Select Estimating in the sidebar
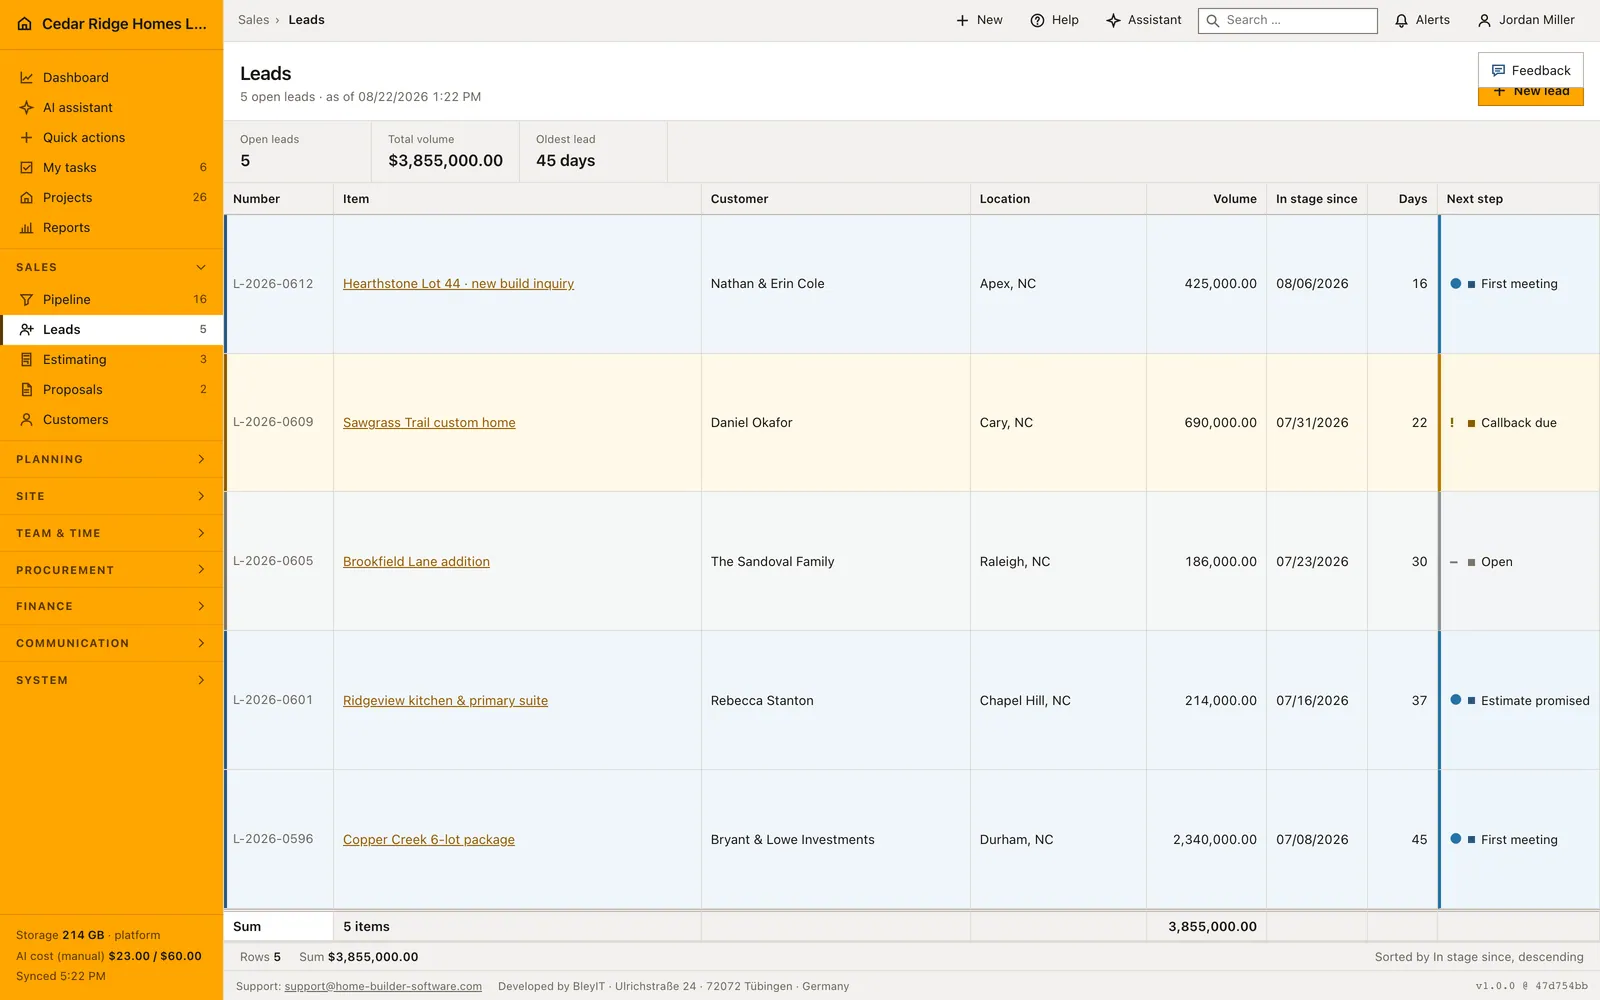 click(111, 360)
